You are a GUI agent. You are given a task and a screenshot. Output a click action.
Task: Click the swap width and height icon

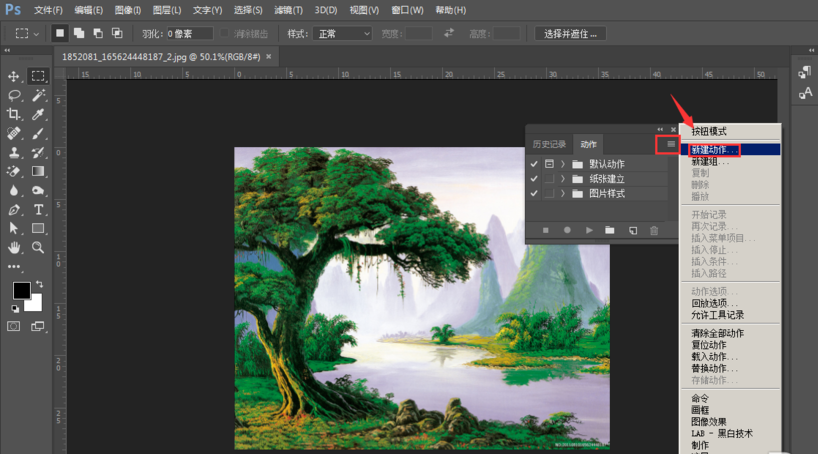pyautogui.click(x=449, y=33)
